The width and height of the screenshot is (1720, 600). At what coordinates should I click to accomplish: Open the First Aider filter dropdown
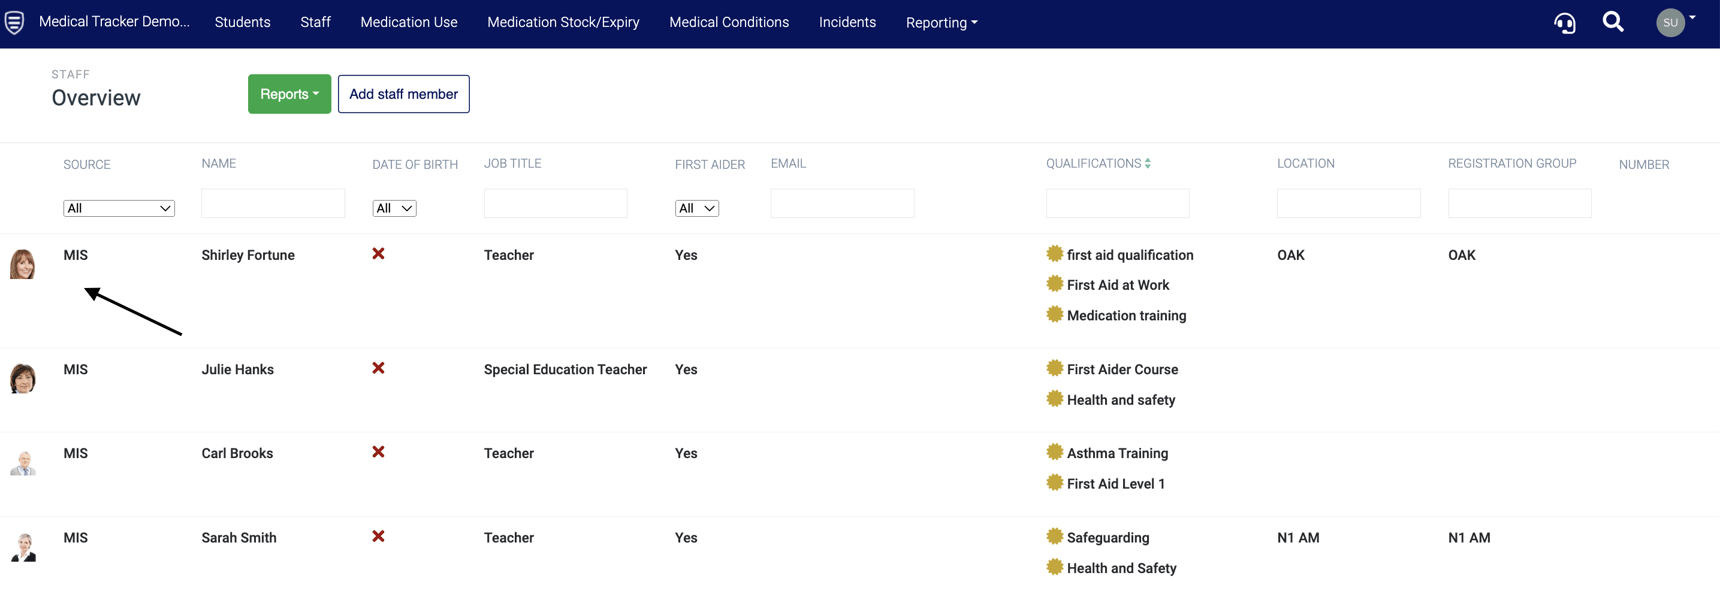point(697,208)
